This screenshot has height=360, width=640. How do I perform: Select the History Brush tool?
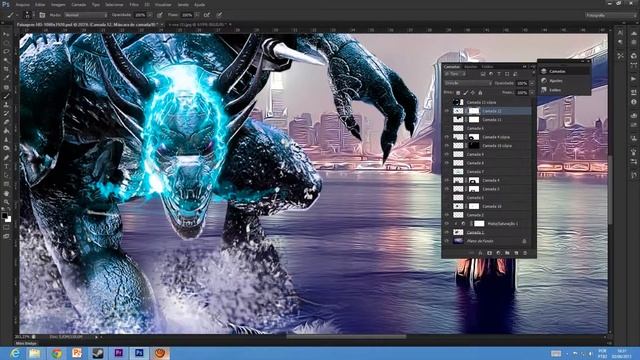tap(6, 113)
